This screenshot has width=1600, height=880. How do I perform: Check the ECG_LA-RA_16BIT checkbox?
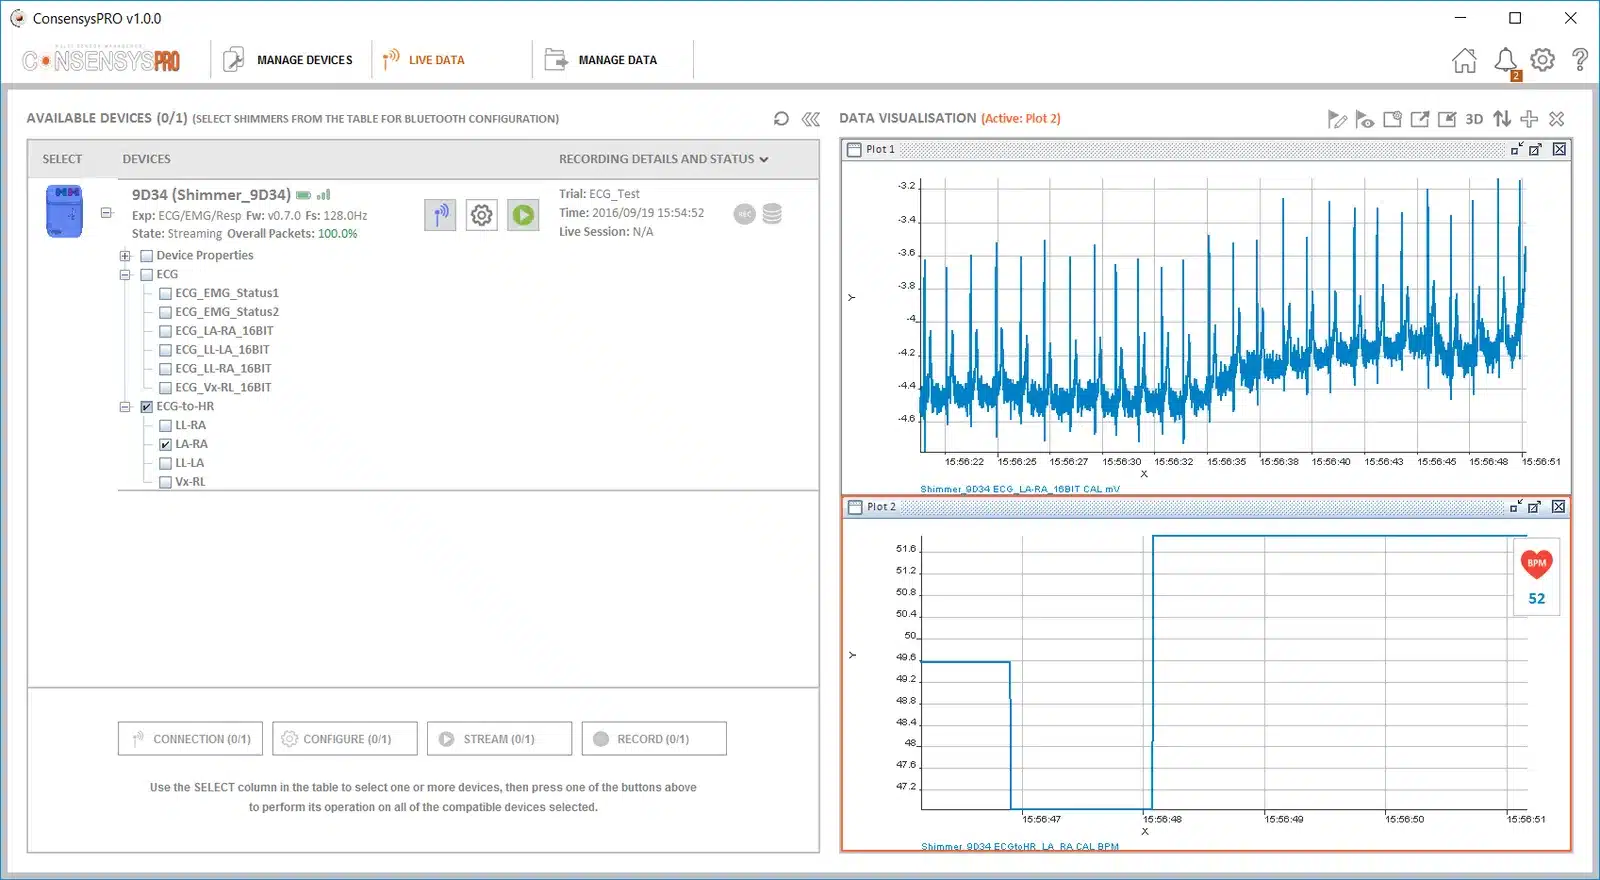tap(166, 331)
